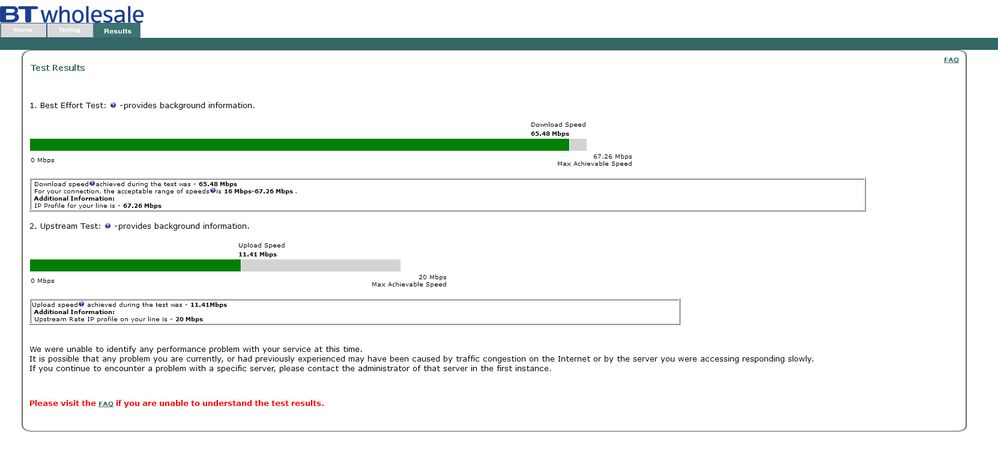Click the download speed details box
This screenshot has height=451, width=998.
(x=448, y=195)
